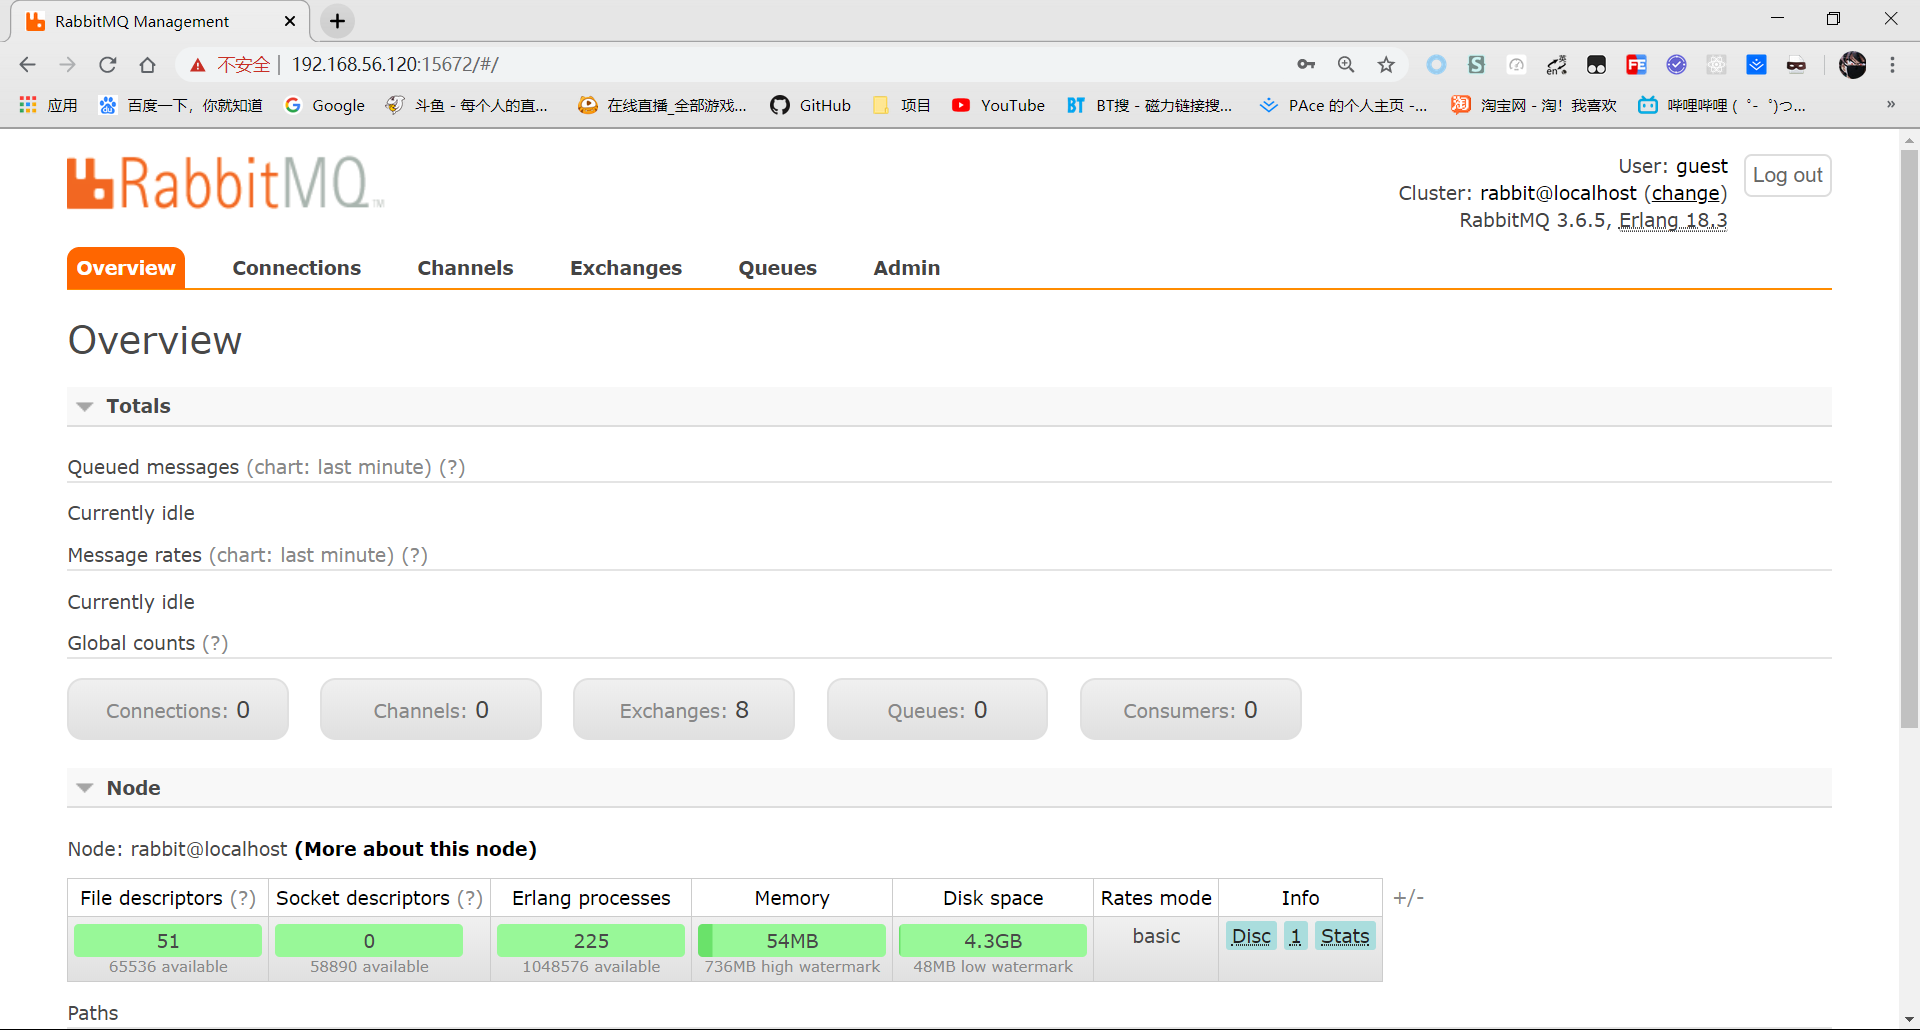
Task: Click the Paths section heading
Action: pyautogui.click(x=93, y=1013)
